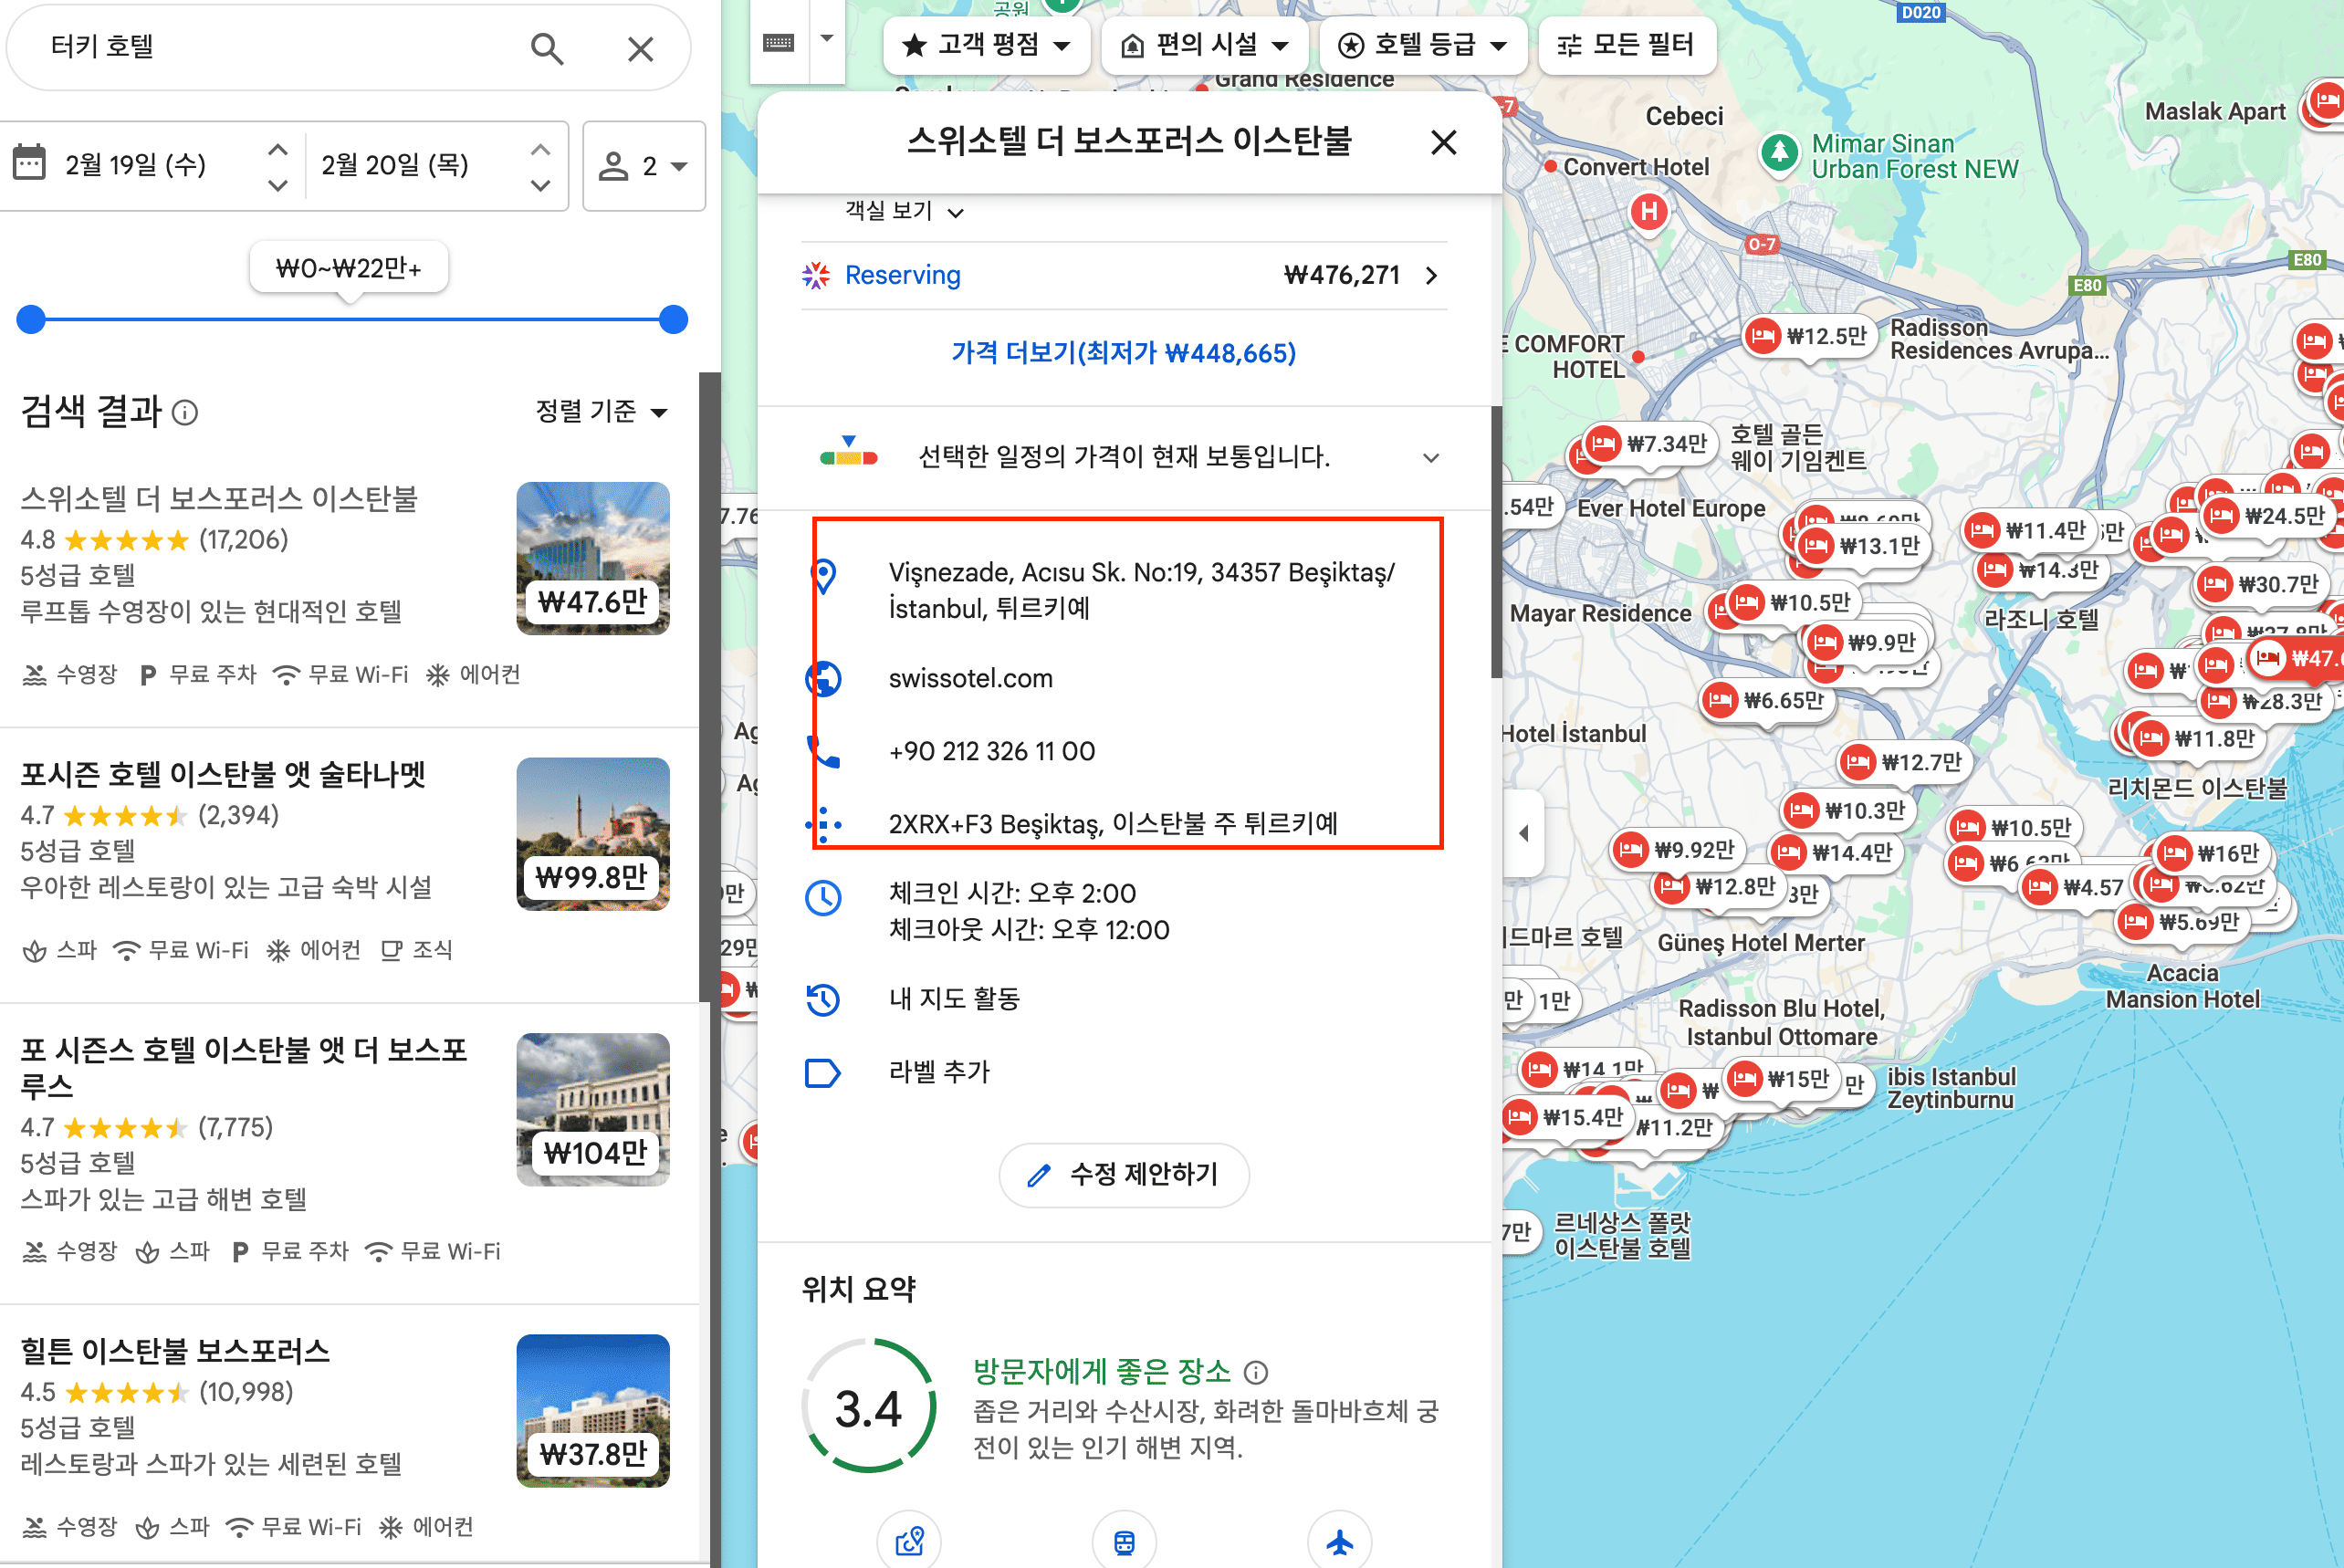
Task: Click the ₩12.5만 hotel price marker
Action: (1809, 336)
